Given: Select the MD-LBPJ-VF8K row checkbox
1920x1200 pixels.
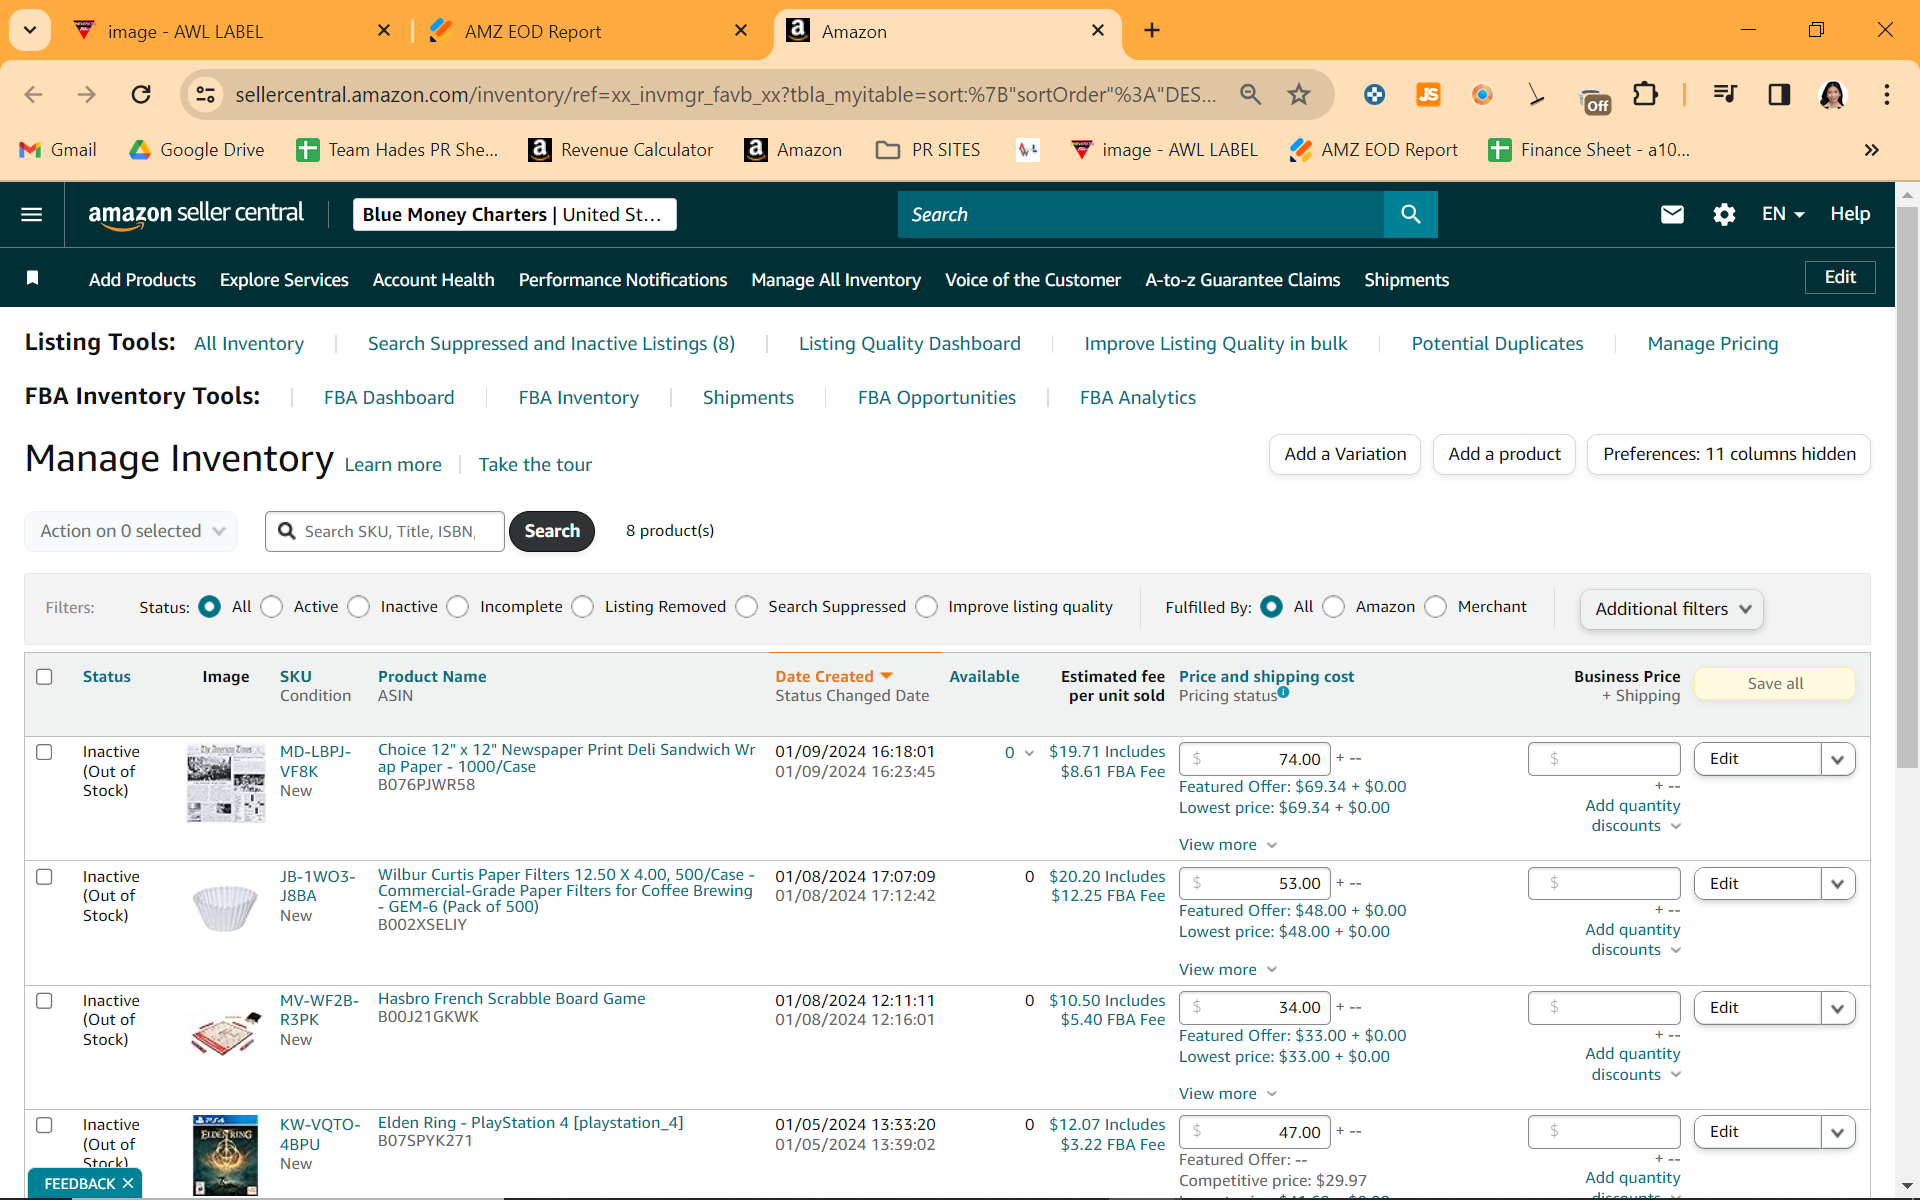Looking at the screenshot, I should pos(44,752).
